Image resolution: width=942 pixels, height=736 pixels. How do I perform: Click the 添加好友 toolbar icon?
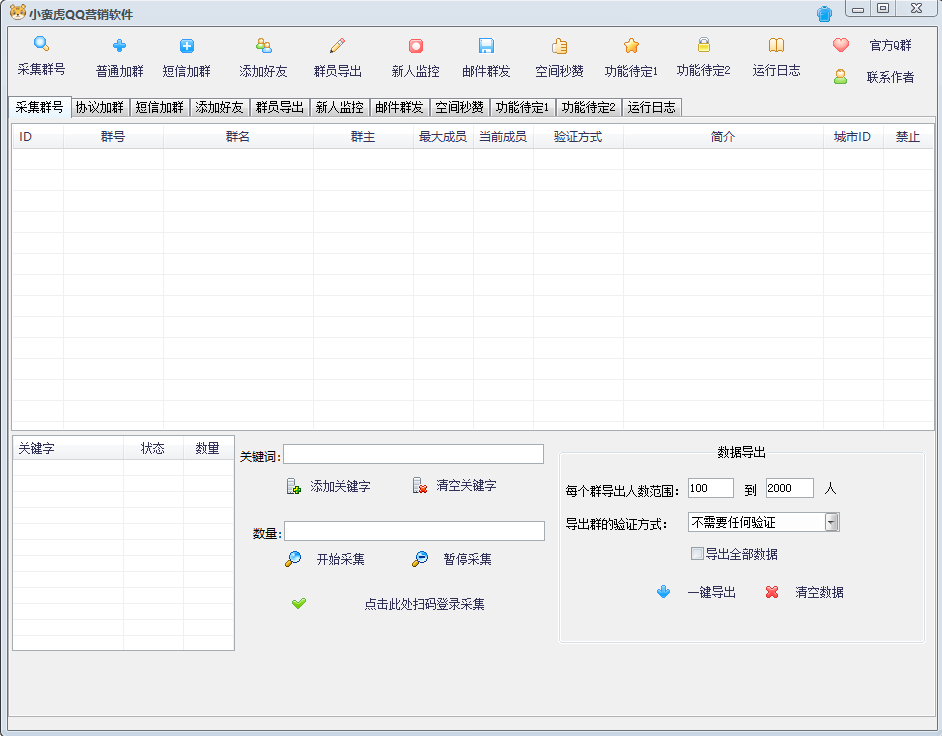[263, 46]
